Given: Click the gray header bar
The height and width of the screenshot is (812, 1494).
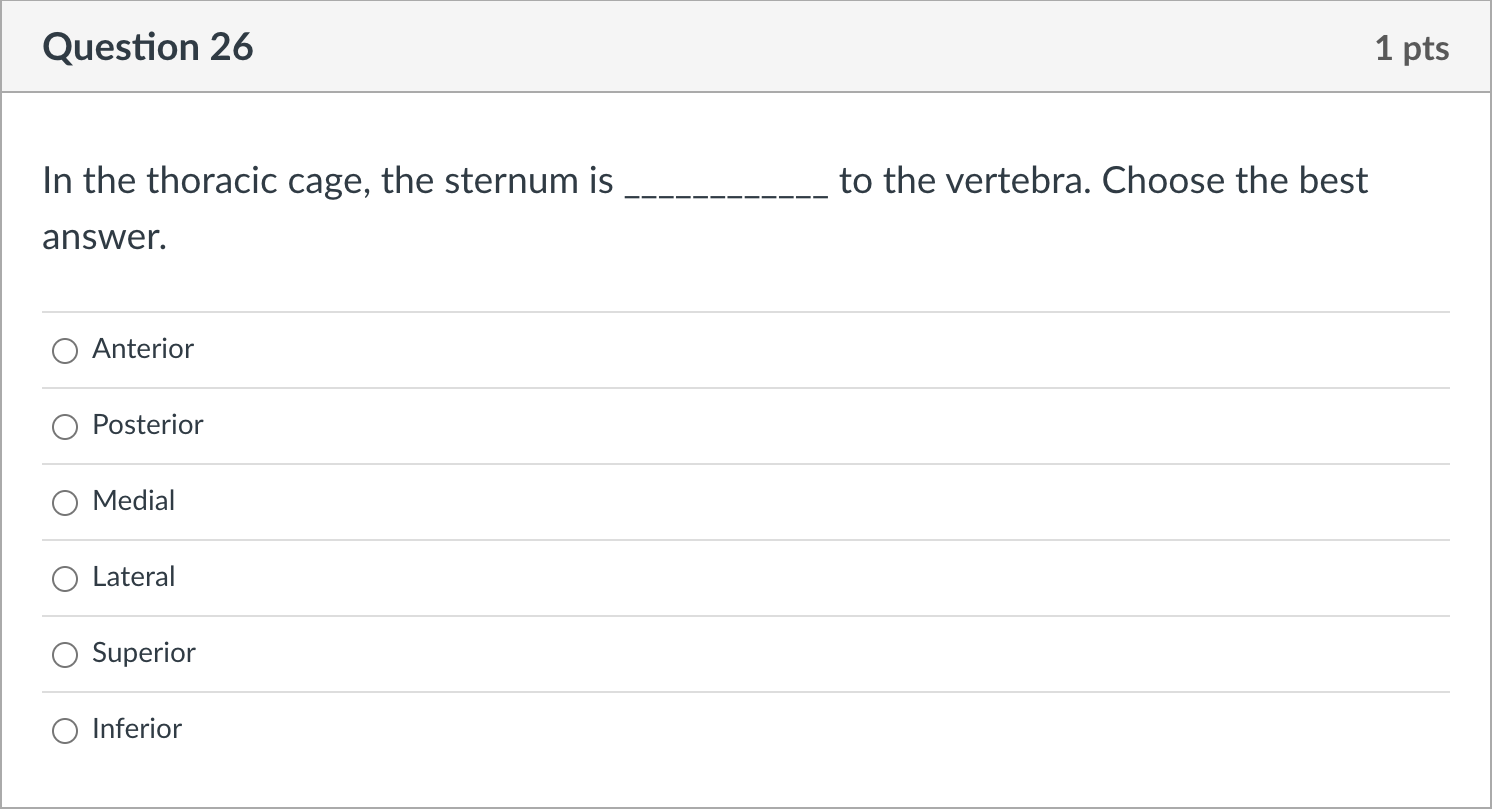Looking at the screenshot, I should (x=746, y=47).
